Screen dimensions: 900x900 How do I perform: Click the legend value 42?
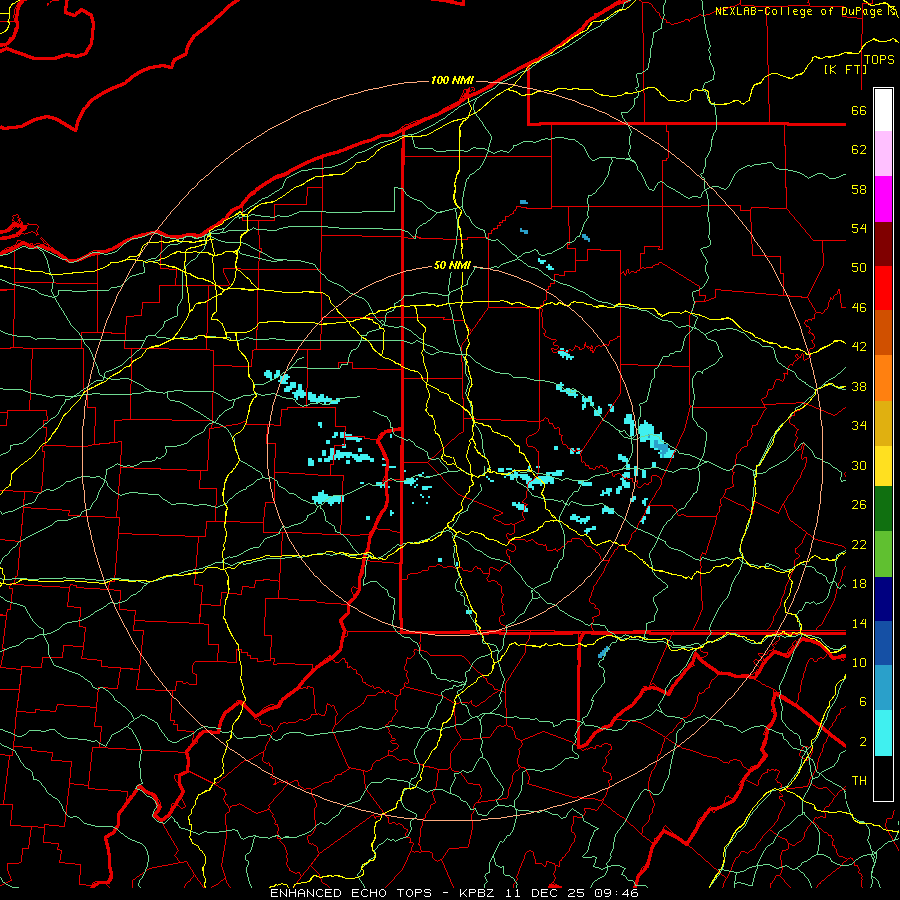(859, 347)
